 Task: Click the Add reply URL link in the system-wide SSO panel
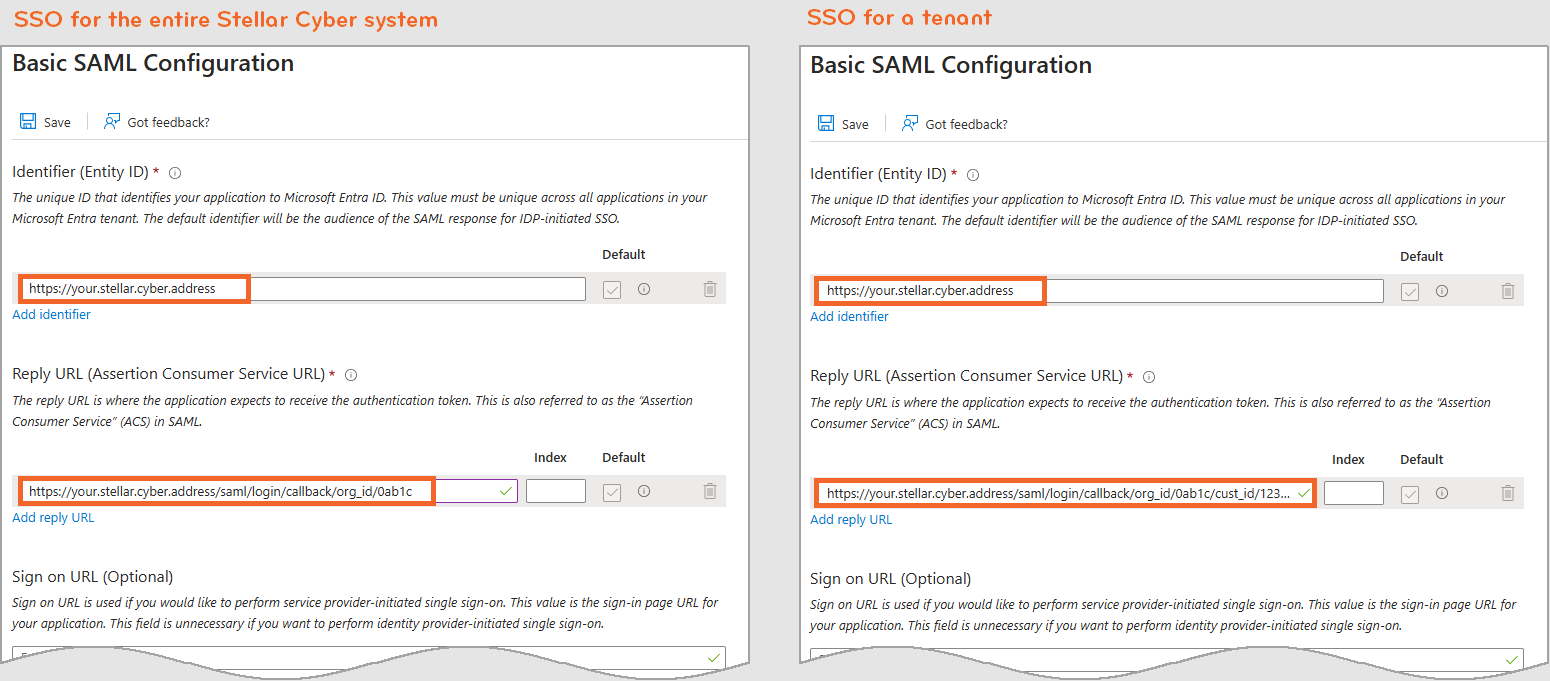pos(53,518)
